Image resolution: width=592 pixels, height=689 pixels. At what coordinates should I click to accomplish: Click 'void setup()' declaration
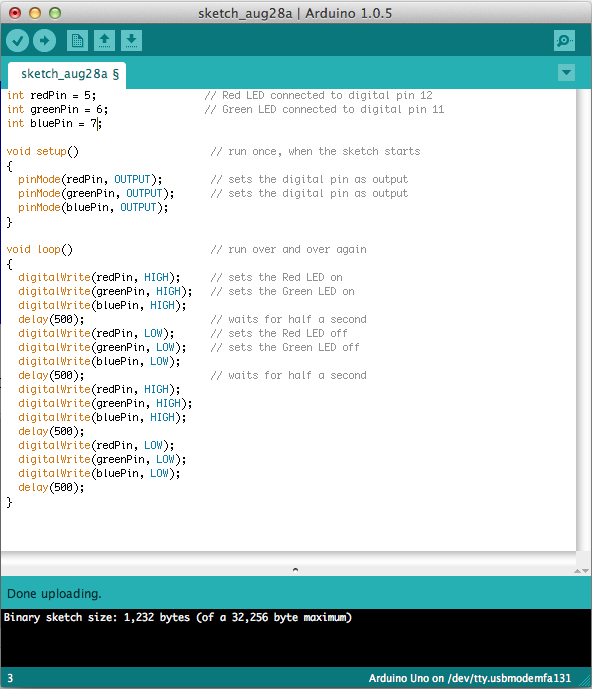(43, 152)
